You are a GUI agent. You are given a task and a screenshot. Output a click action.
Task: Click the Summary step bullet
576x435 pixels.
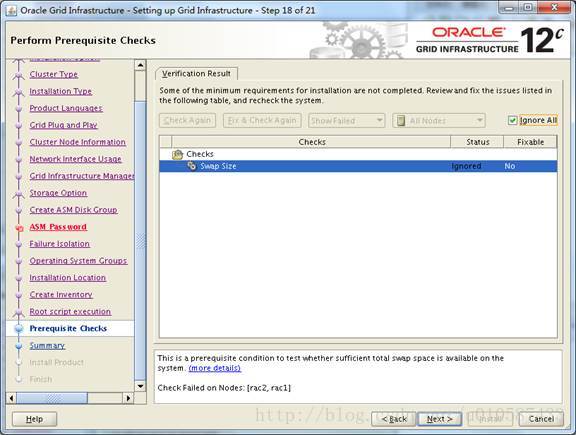pos(19,346)
